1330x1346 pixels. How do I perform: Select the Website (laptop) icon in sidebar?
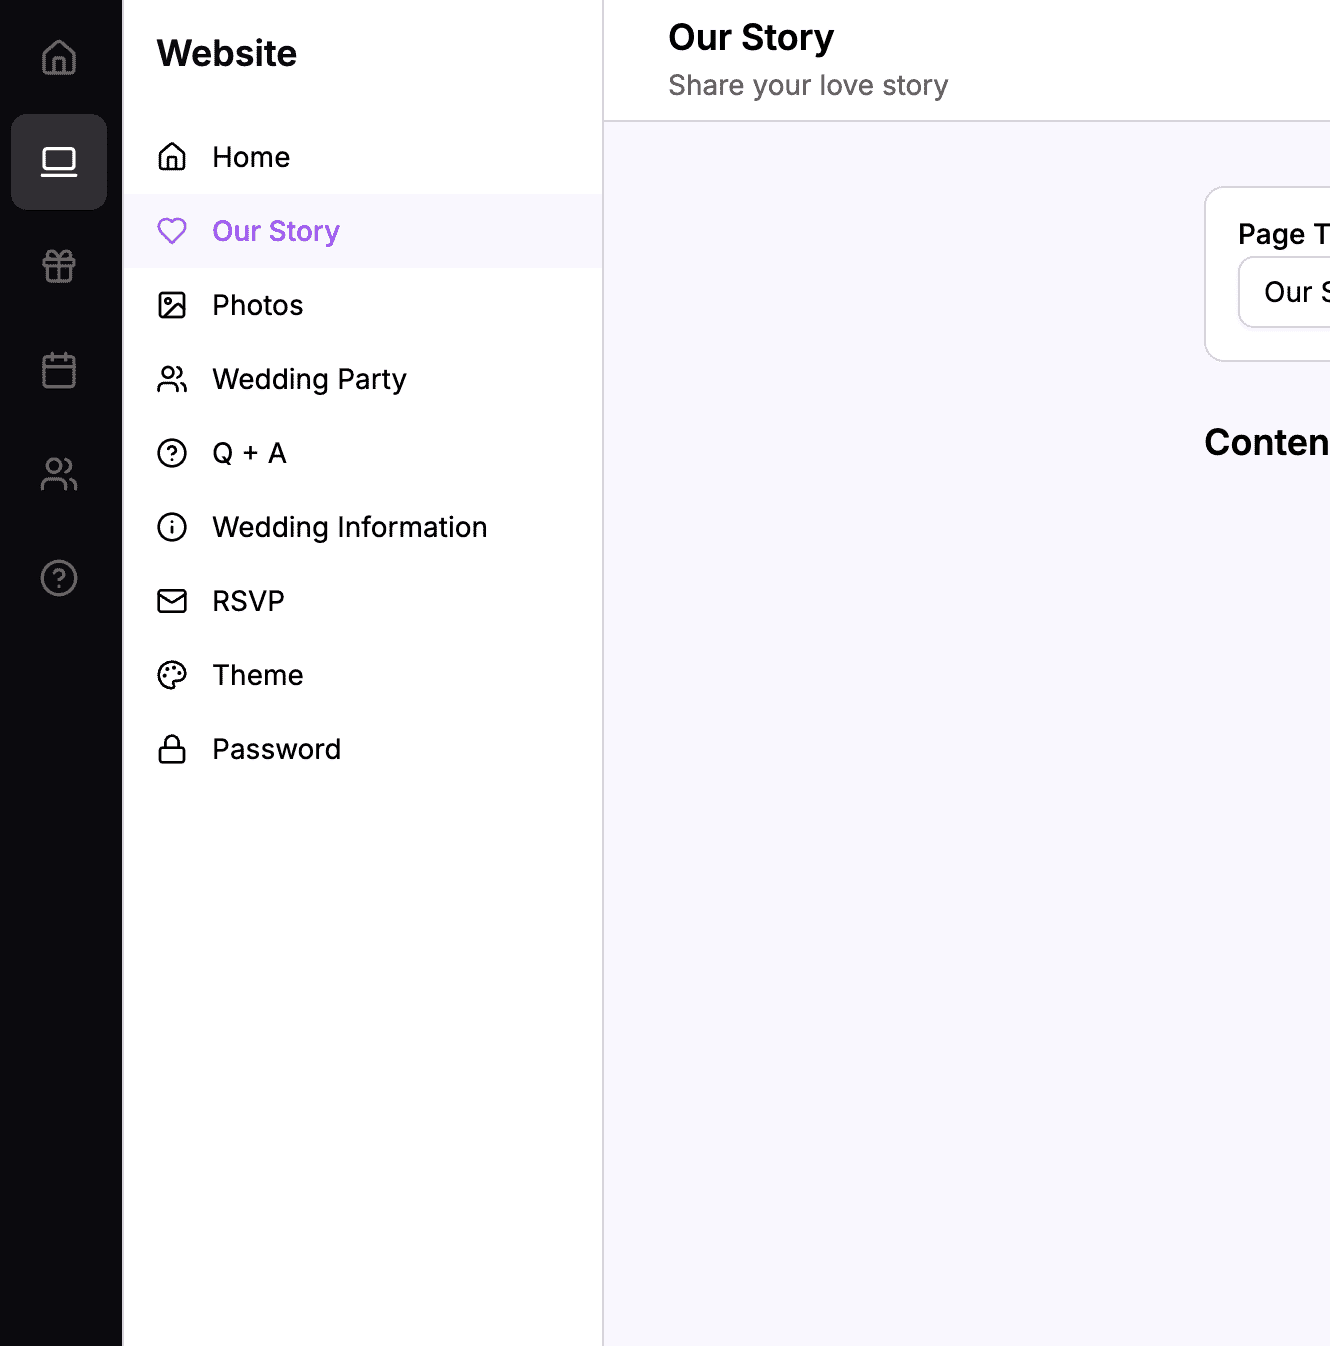pyautogui.click(x=59, y=162)
